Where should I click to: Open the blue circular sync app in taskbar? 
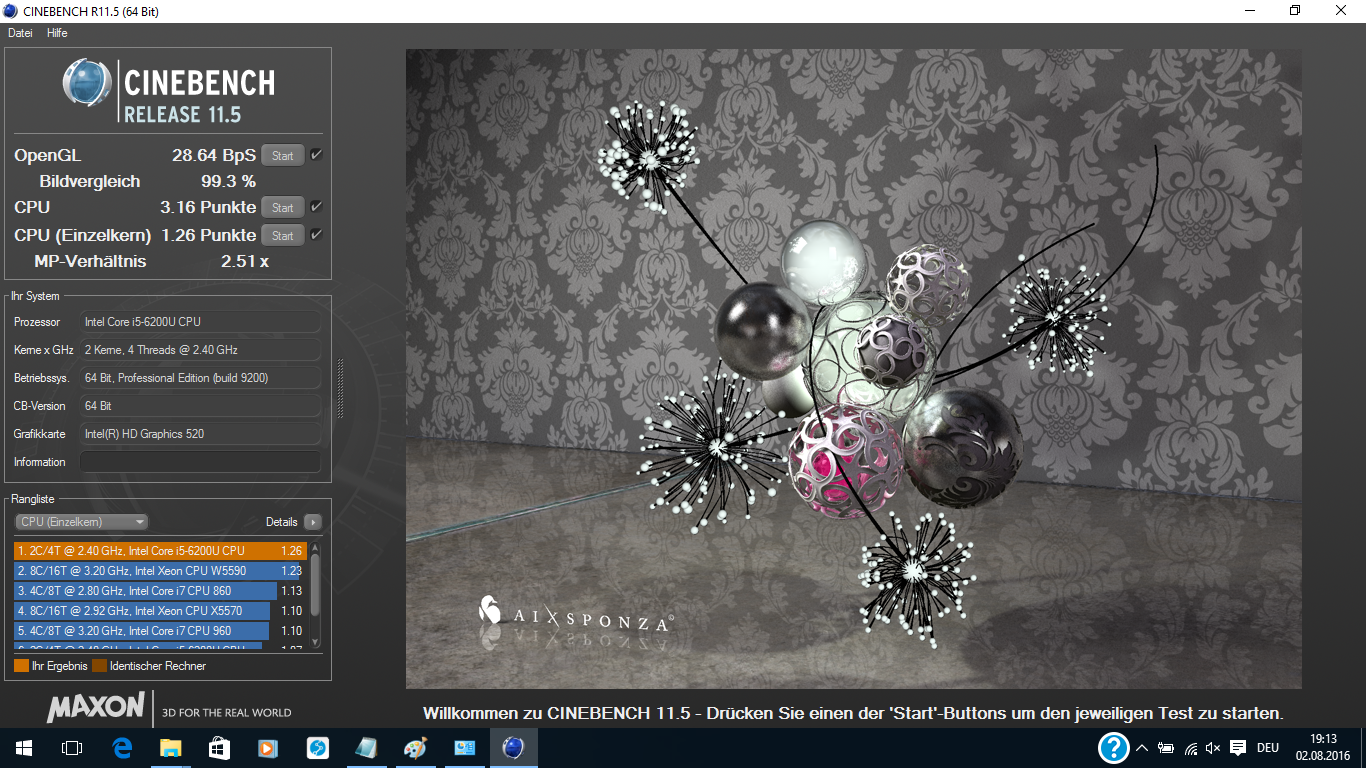tap(318, 748)
